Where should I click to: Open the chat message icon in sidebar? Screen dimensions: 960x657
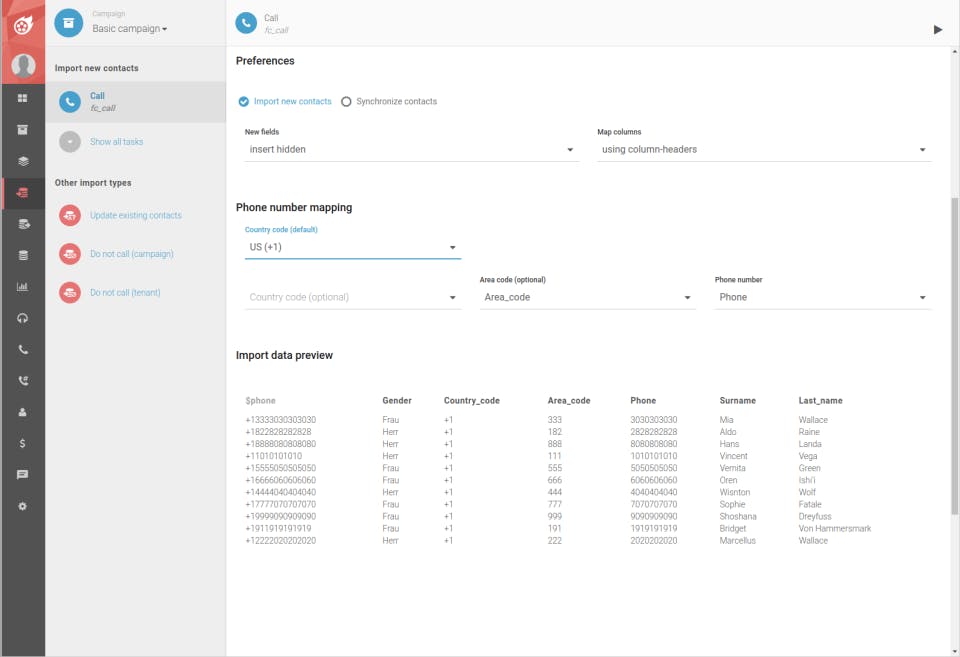[22, 475]
